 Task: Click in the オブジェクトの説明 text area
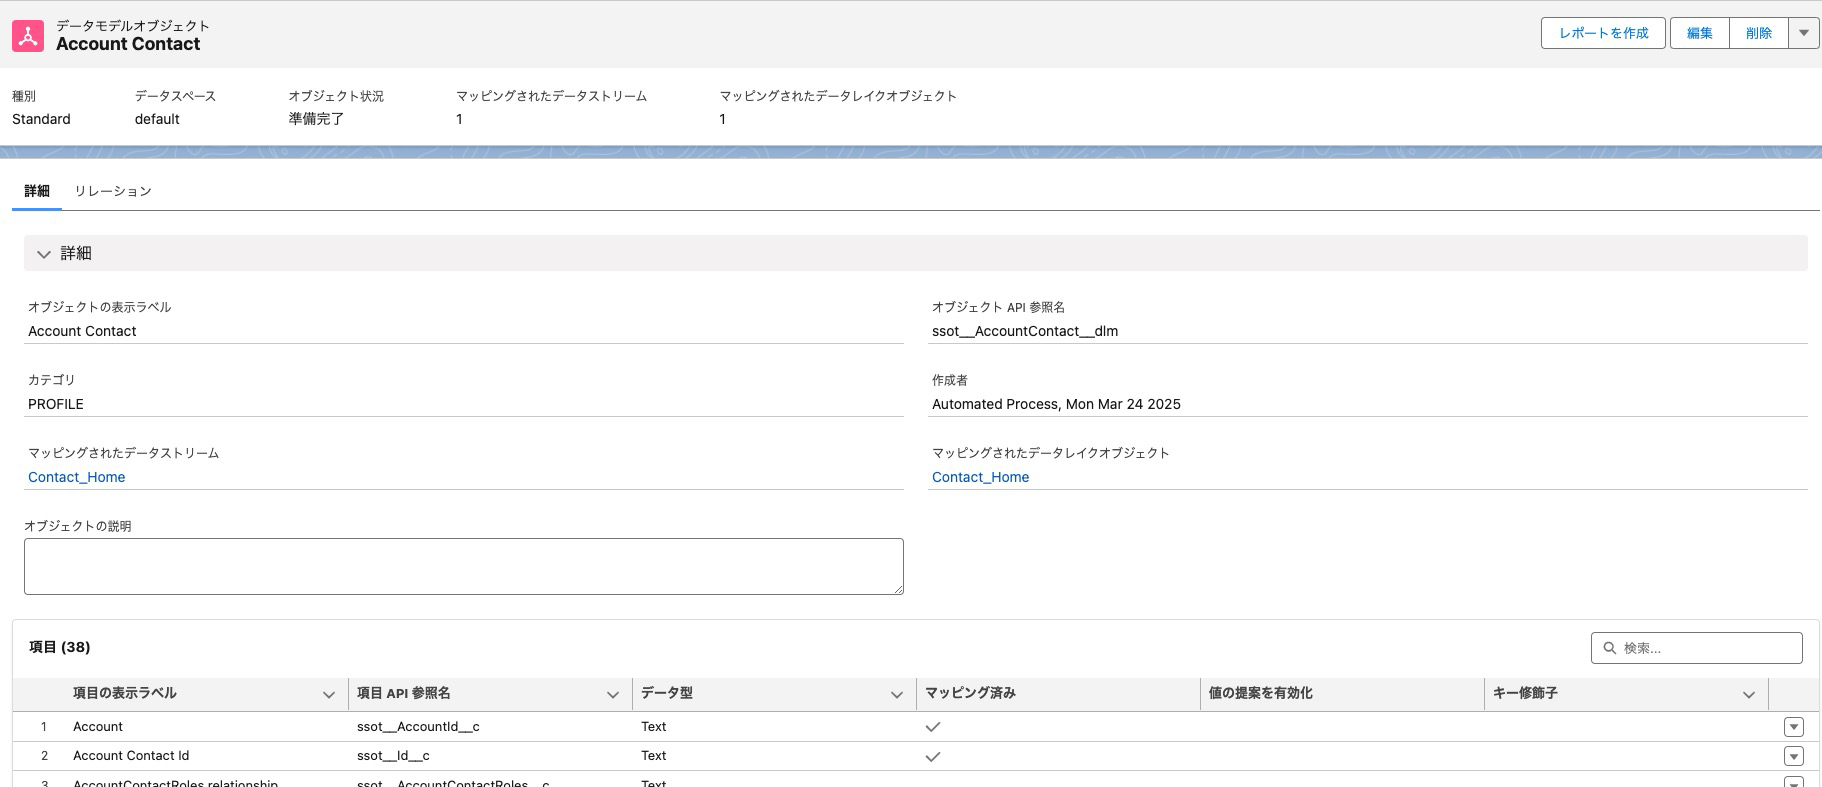[x=464, y=566]
